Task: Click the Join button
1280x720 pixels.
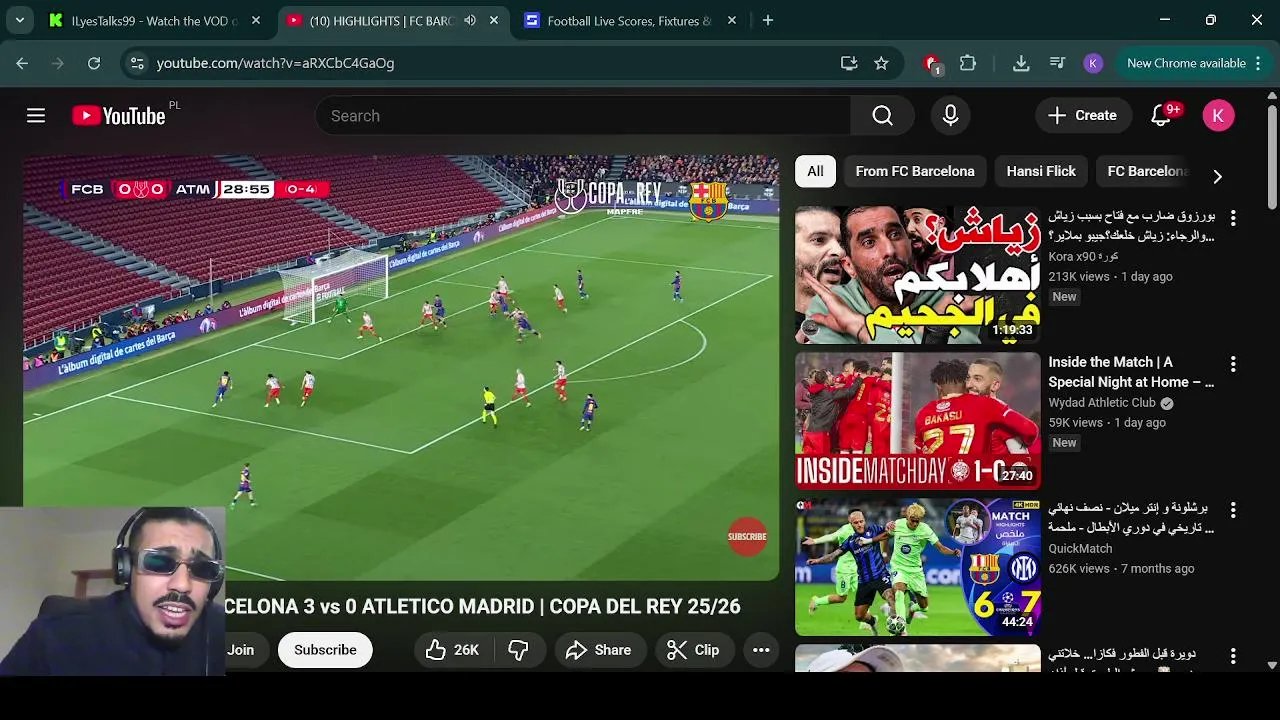Action: (240, 650)
